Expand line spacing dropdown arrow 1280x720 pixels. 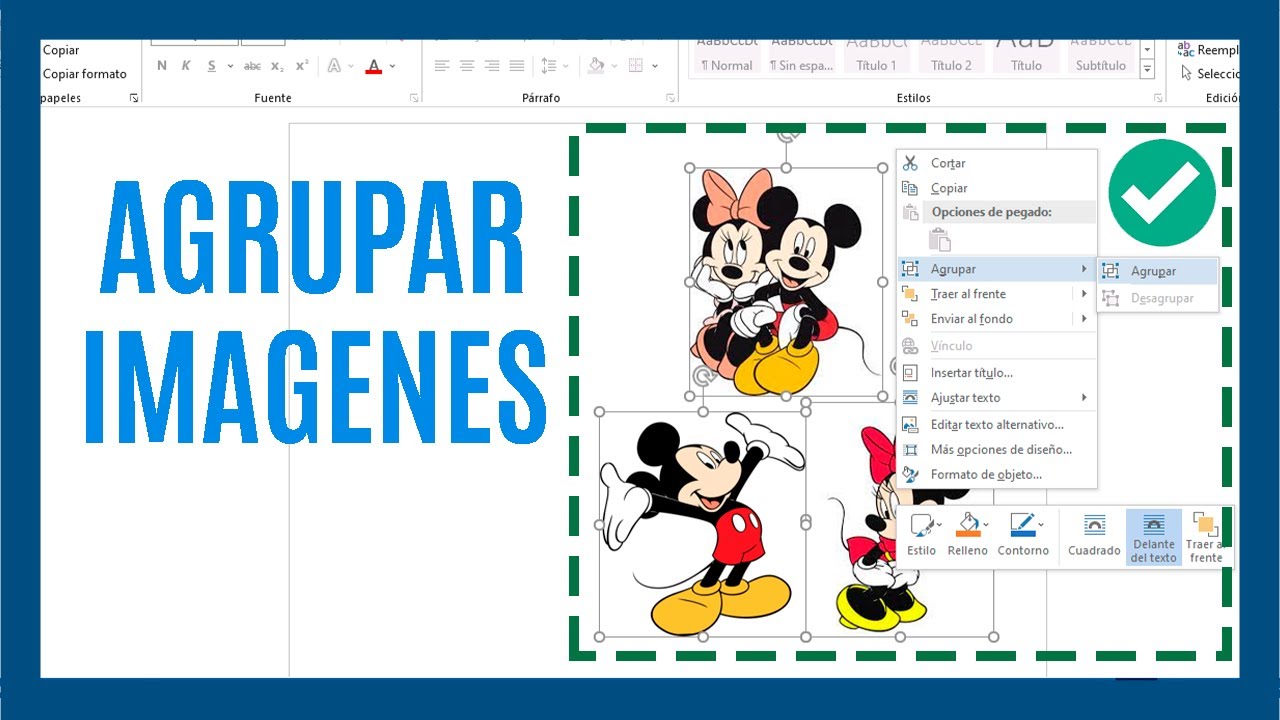(566, 66)
